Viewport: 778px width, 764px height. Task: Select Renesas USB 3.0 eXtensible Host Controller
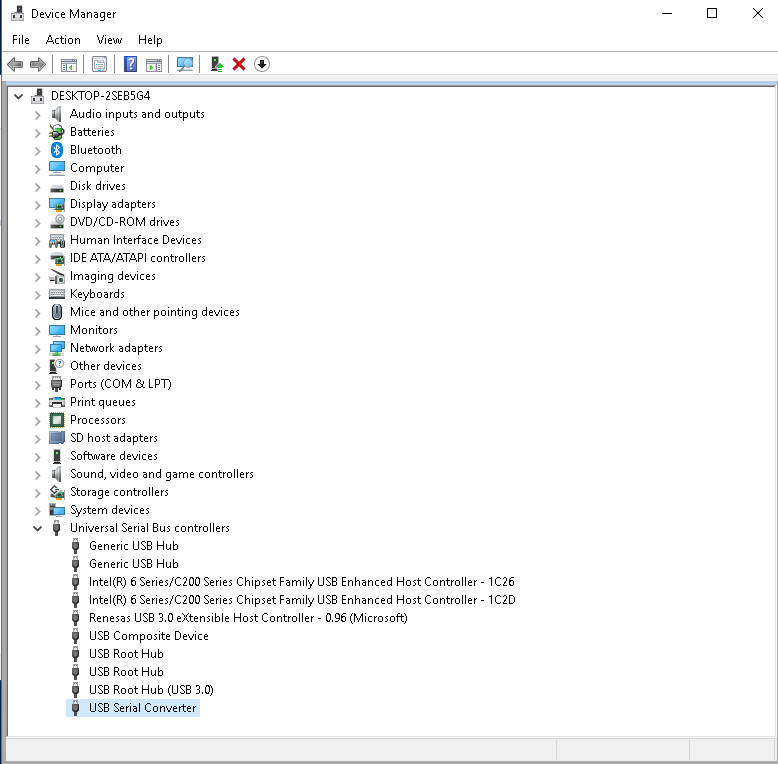point(248,618)
